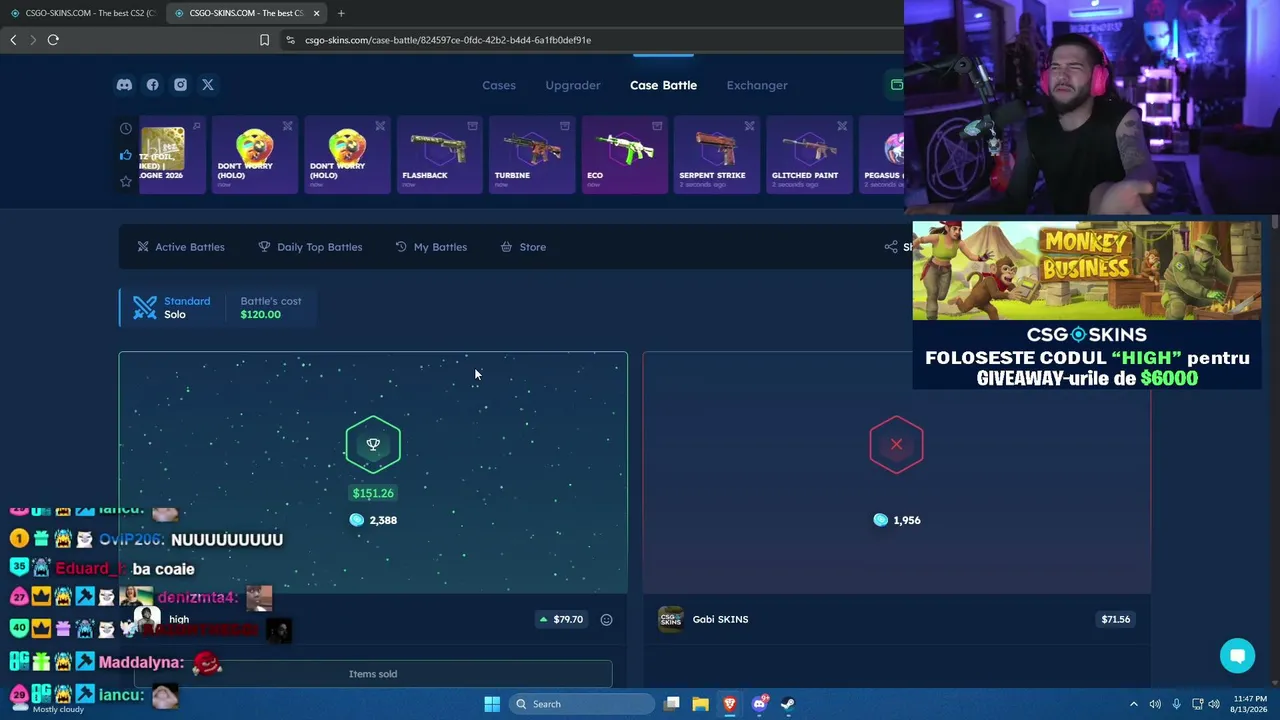Click the 2,388 points value
The width and height of the screenshot is (1280, 720).
[x=373, y=520]
